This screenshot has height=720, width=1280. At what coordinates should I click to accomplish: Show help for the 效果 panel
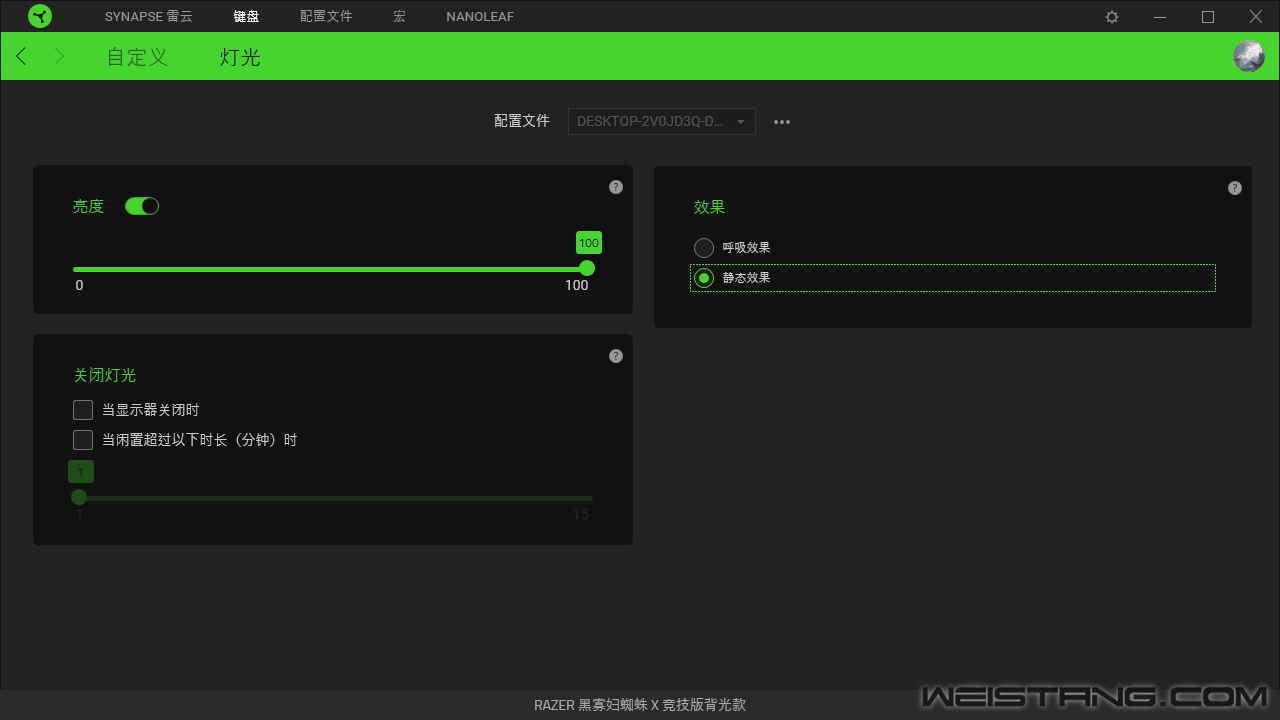pyautogui.click(x=1235, y=188)
